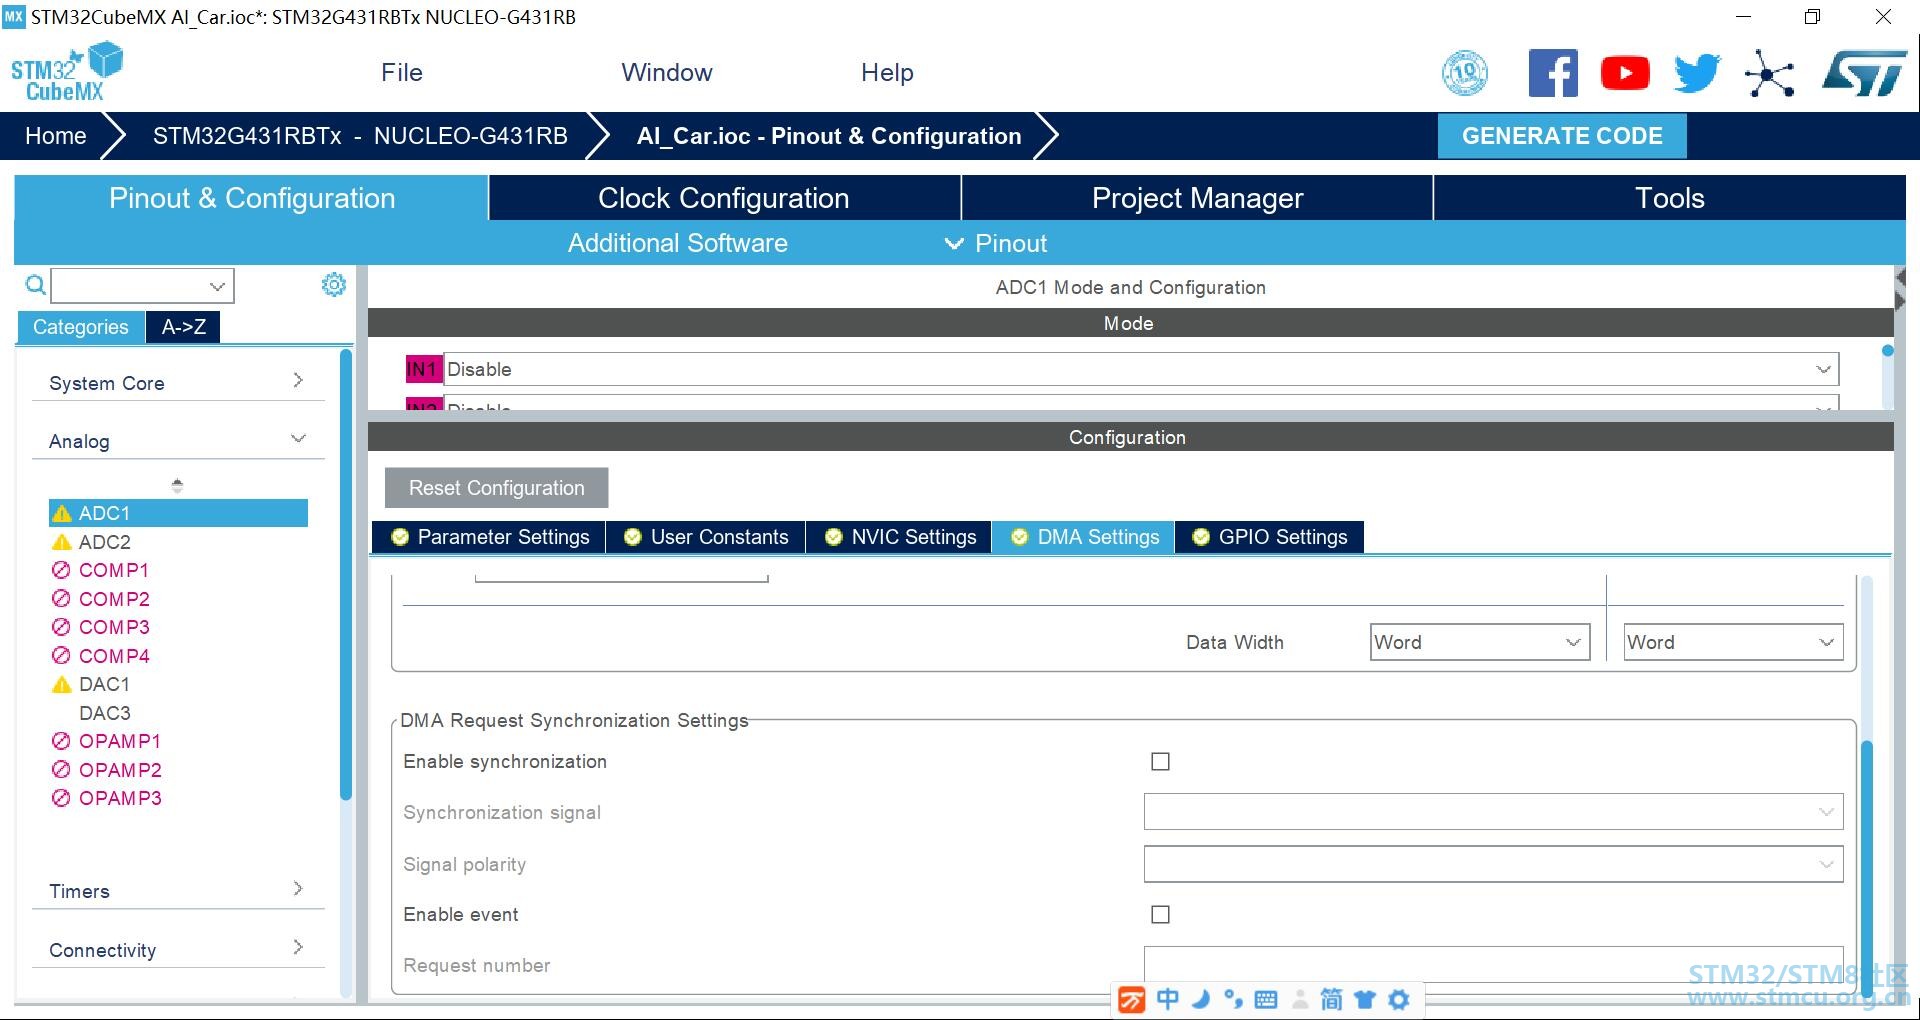The width and height of the screenshot is (1920, 1020).
Task: Switch to the A->Z list tab
Action: [x=183, y=327]
